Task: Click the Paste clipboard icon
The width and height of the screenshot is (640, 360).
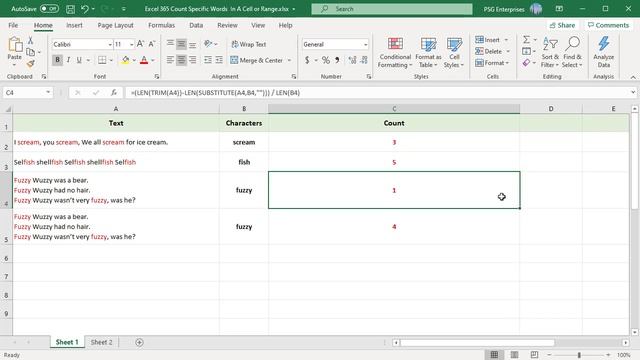Action: tap(15, 45)
